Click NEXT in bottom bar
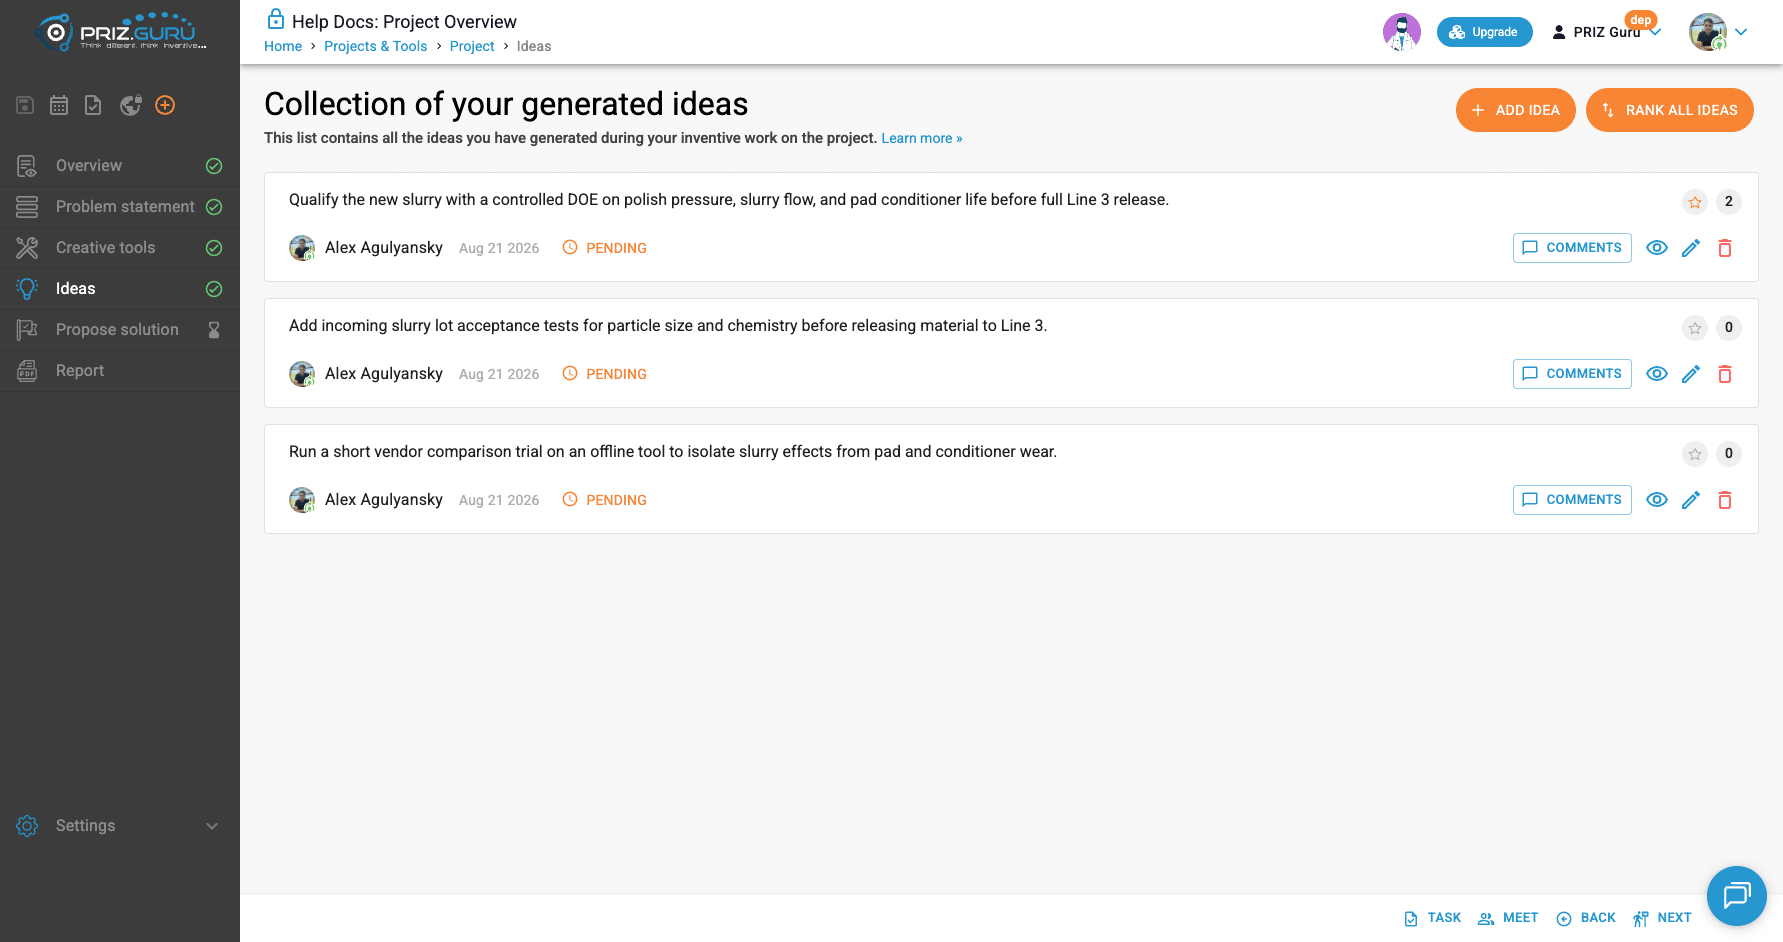The width and height of the screenshot is (1783, 942). [1662, 918]
